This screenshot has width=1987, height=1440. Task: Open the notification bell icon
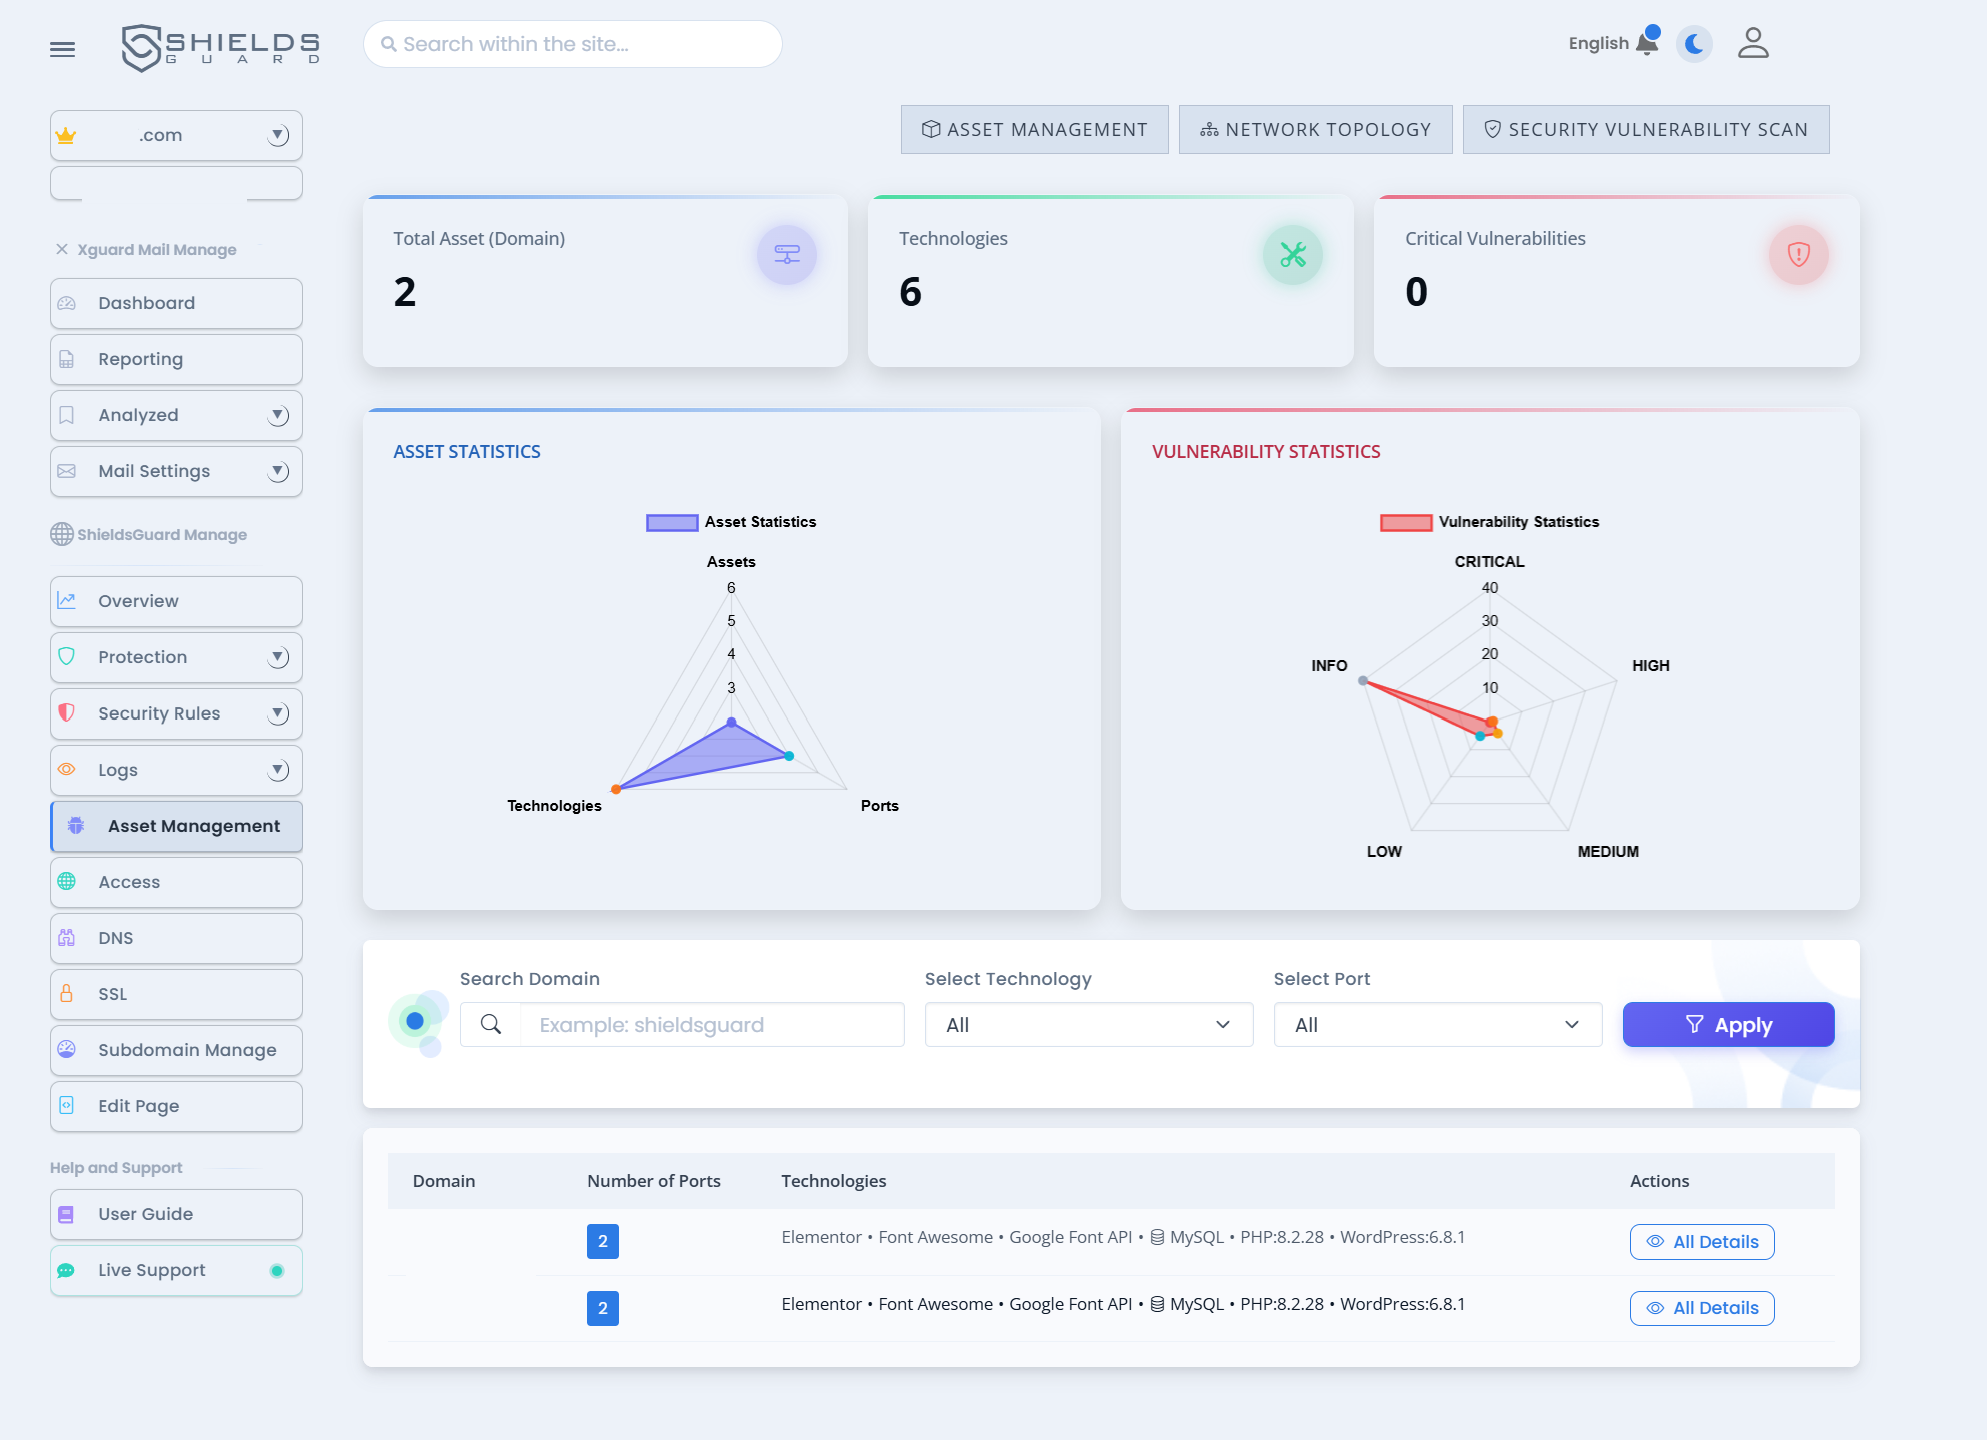(1647, 43)
